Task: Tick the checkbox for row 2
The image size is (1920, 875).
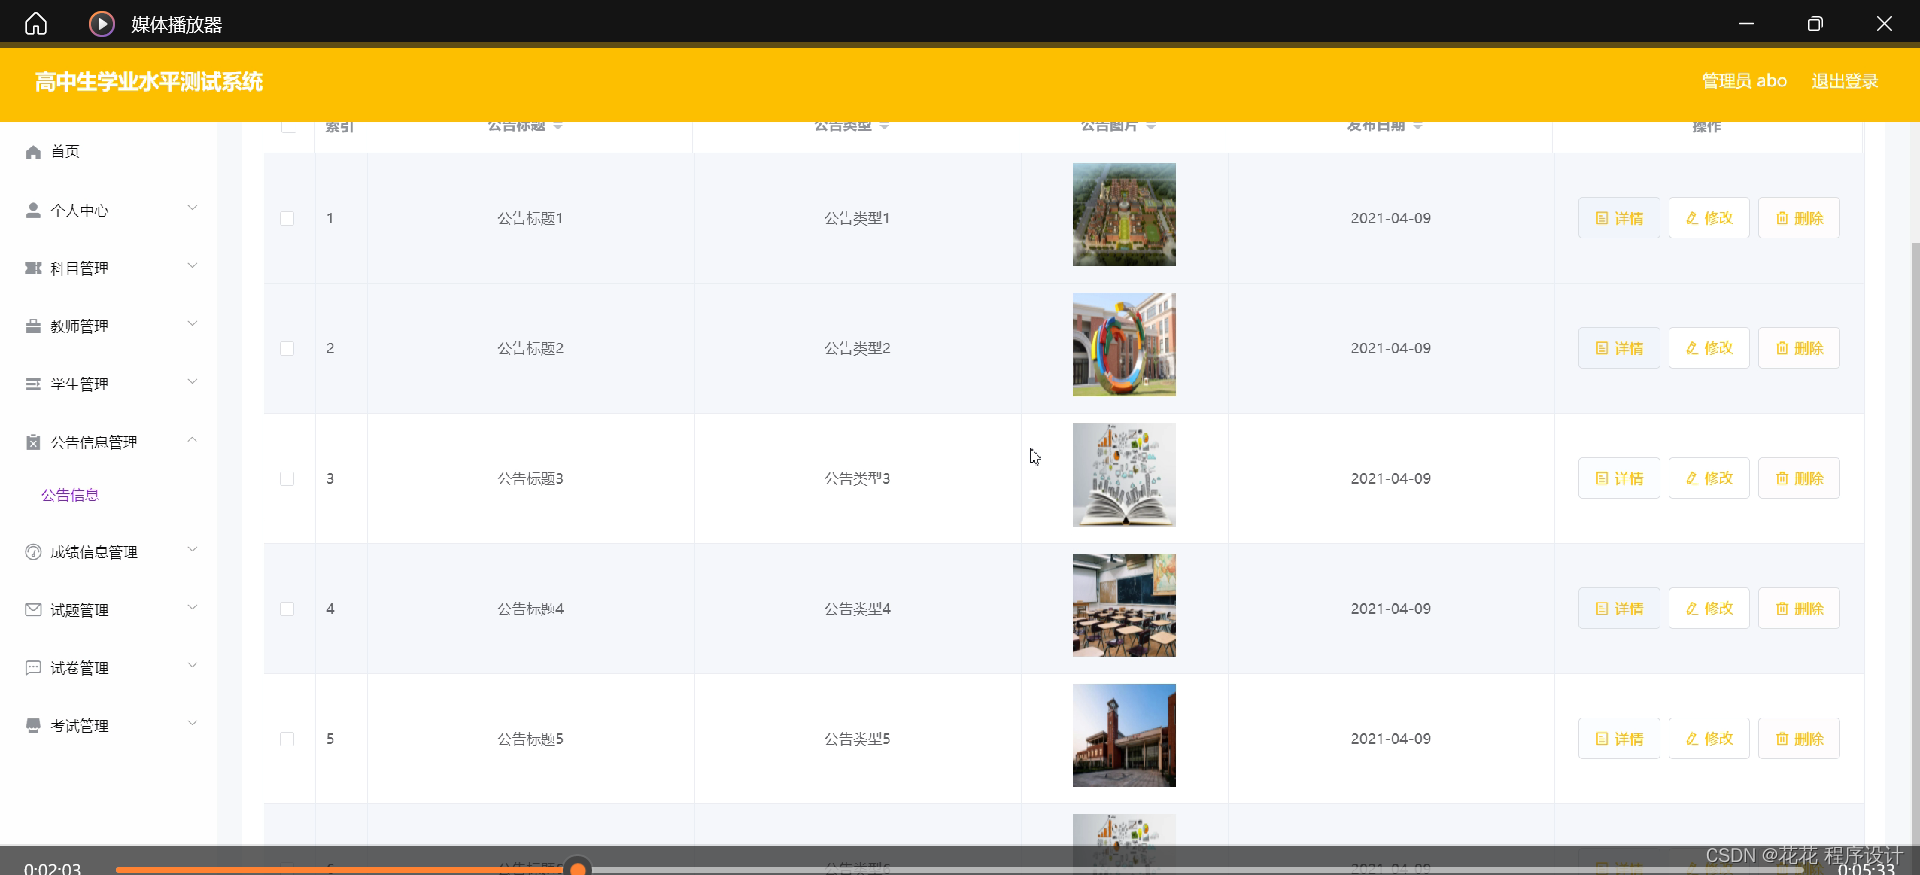Action: [x=287, y=348]
